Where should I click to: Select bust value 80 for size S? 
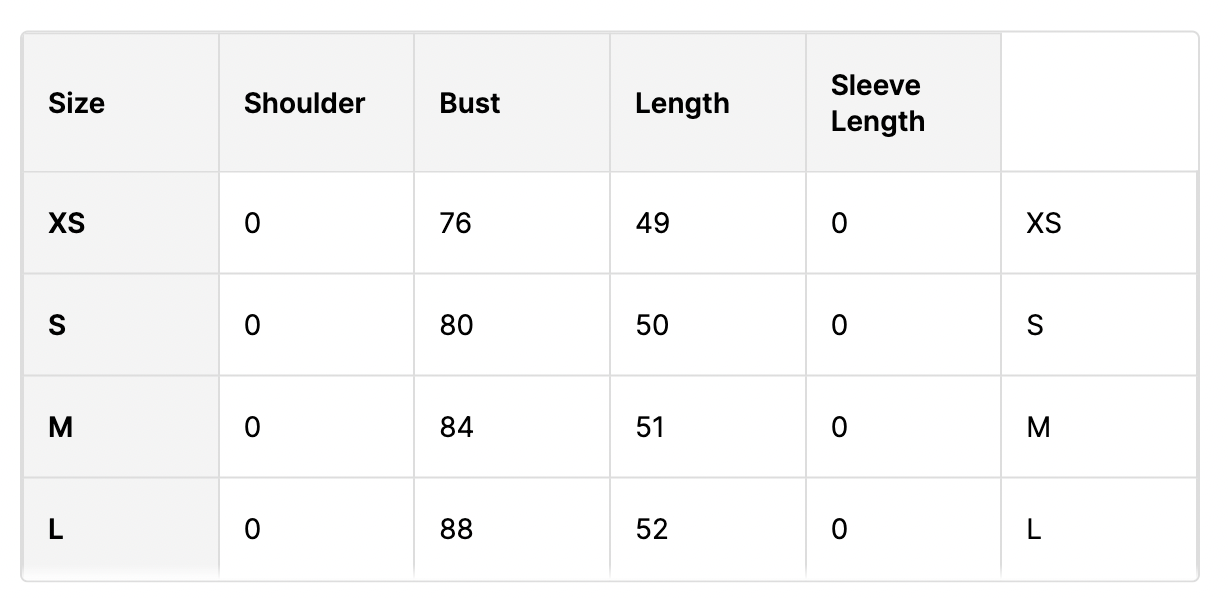tap(456, 325)
